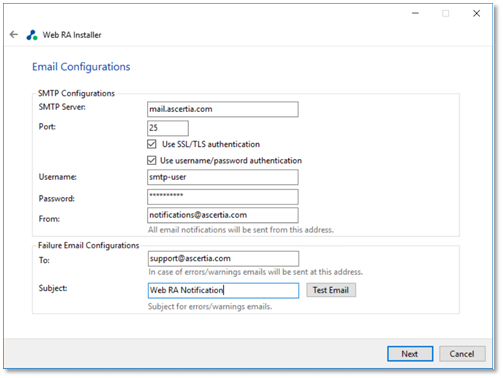Click the Test Email button
The width and height of the screenshot is (503, 378).
pyautogui.click(x=331, y=290)
